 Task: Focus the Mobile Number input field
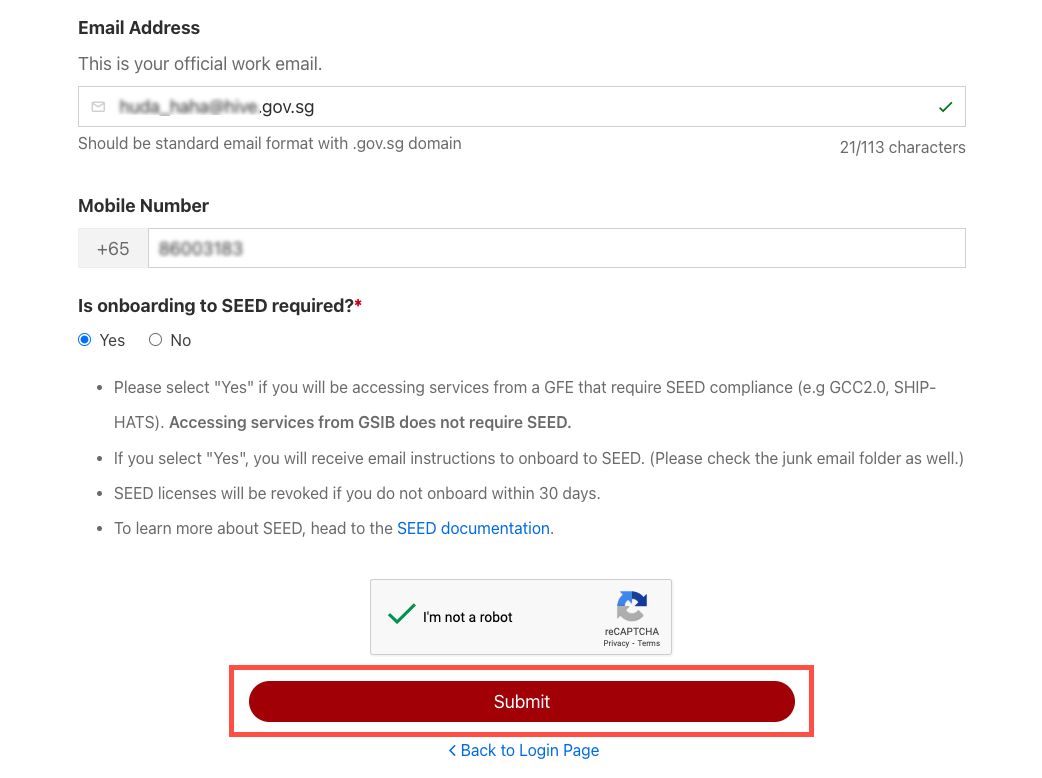(557, 248)
